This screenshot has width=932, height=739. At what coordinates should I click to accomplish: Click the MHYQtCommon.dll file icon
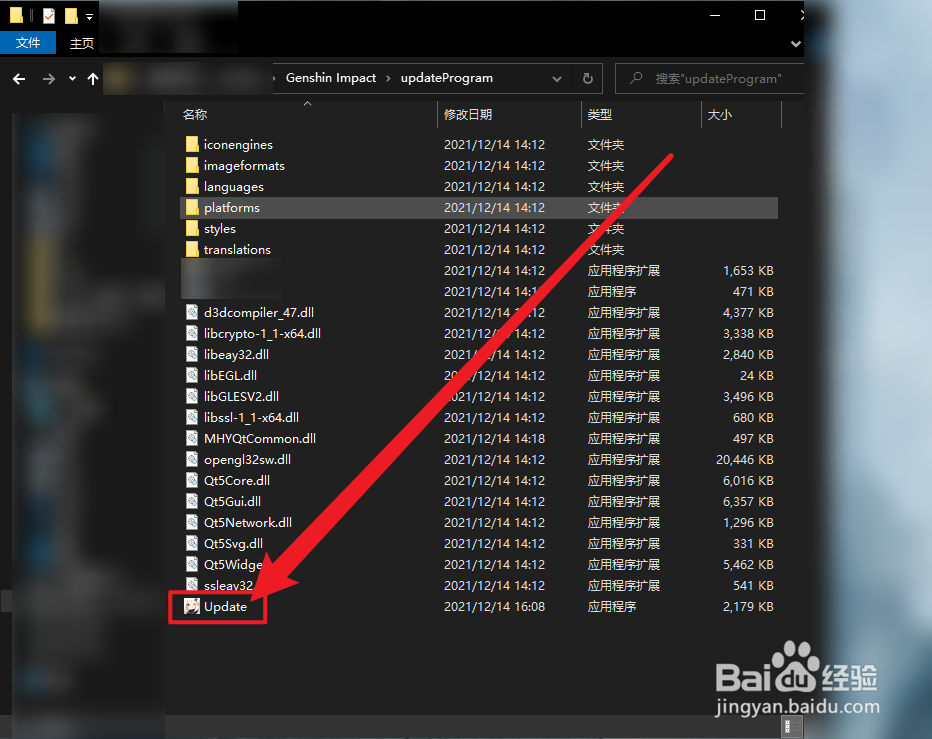coord(192,438)
